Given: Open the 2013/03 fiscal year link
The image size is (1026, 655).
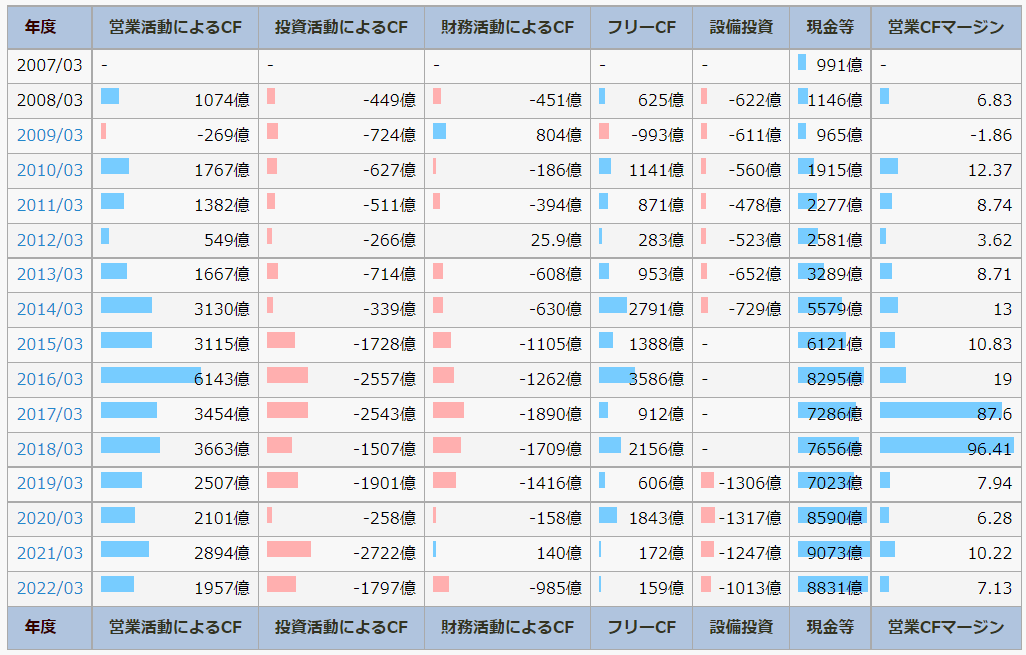Looking at the screenshot, I should tap(50, 274).
